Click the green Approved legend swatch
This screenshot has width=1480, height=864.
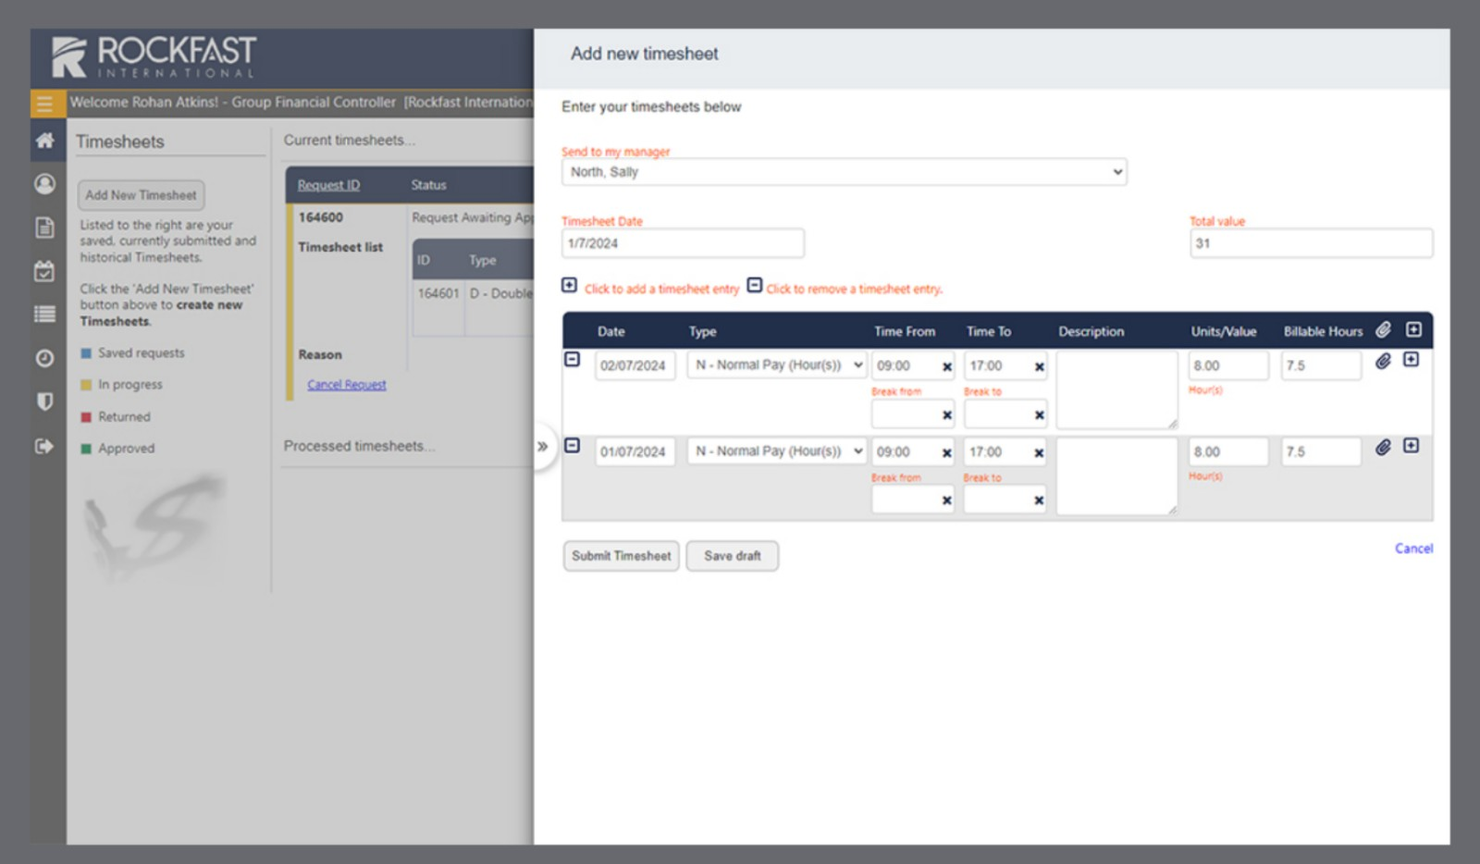[x=86, y=448]
